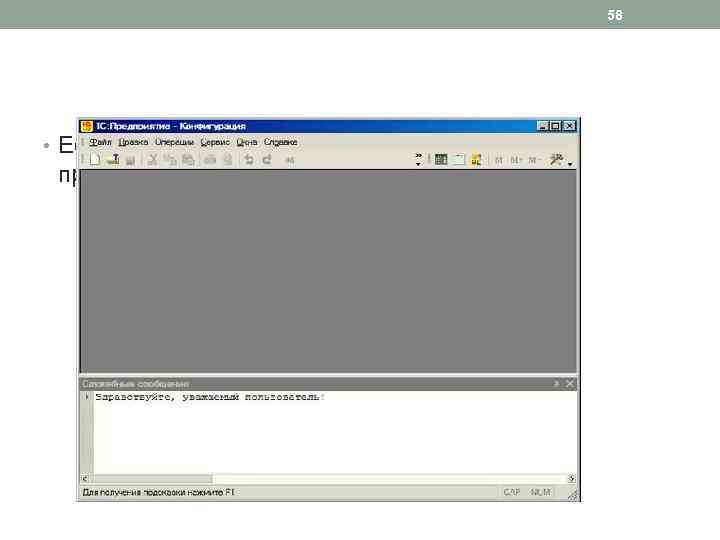Click the 1C application icon in title bar

click(86, 126)
